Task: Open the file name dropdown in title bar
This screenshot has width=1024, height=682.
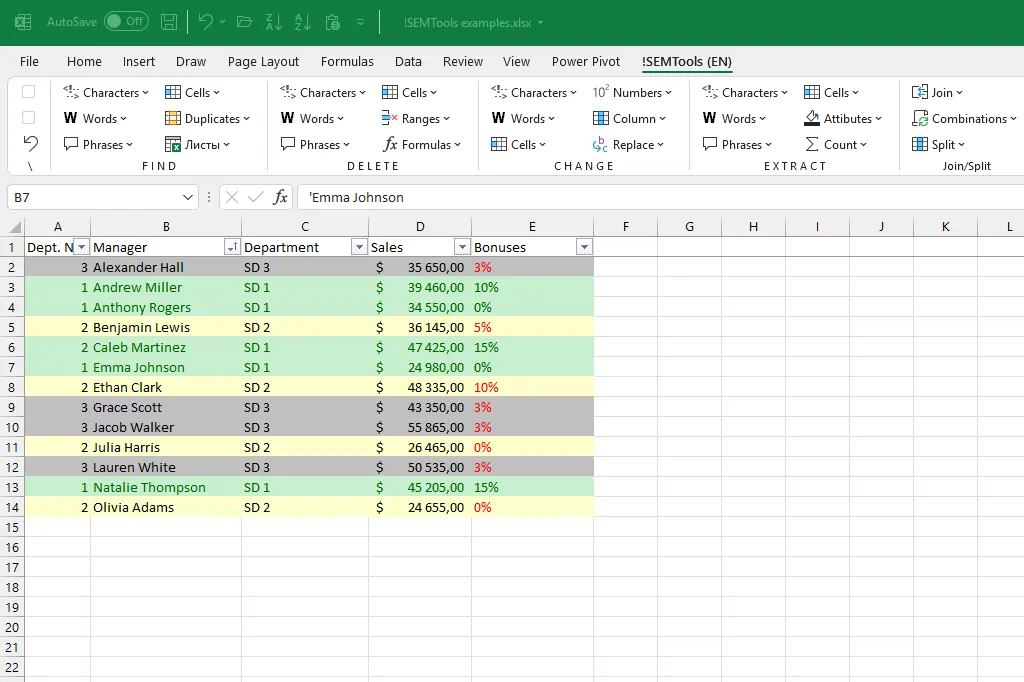Action: (x=540, y=23)
